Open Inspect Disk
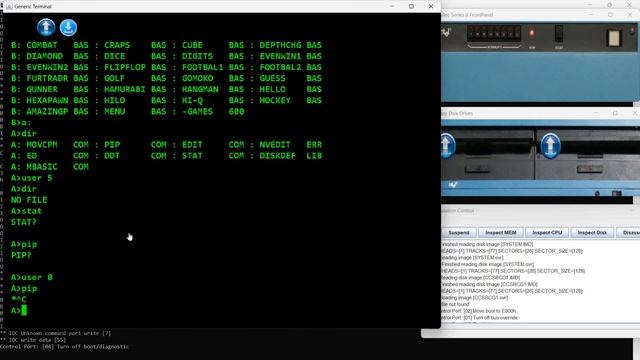This screenshot has height=360, width=640. pyautogui.click(x=592, y=233)
